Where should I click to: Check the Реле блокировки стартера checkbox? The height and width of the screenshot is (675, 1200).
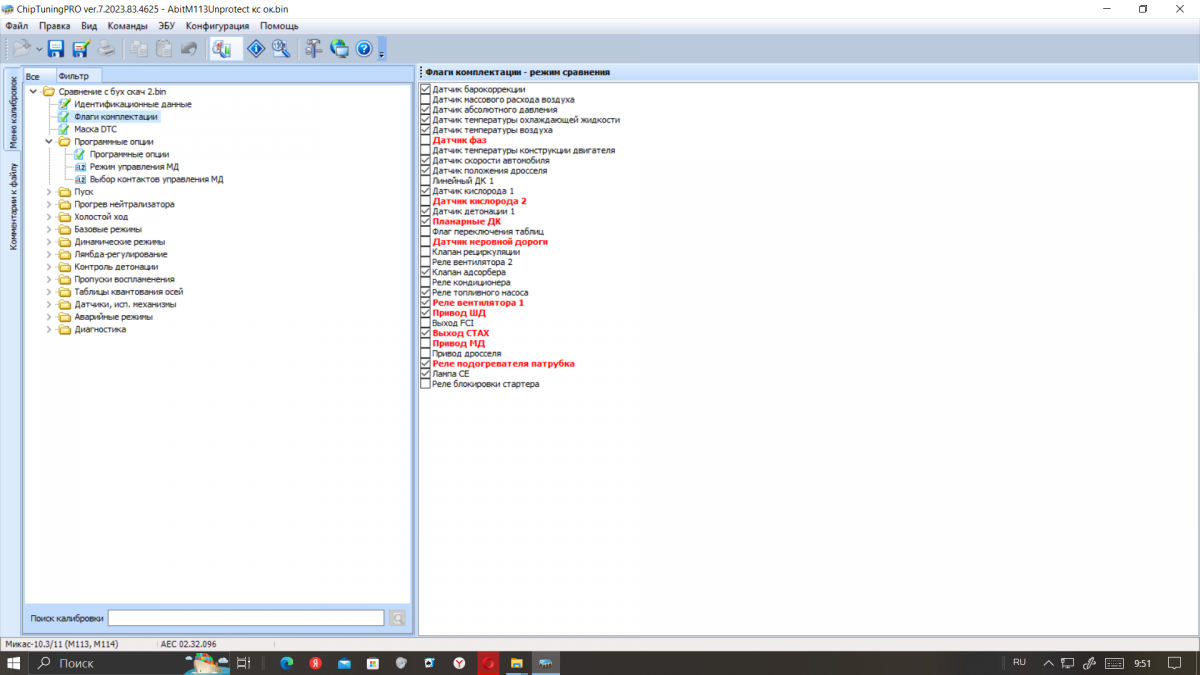(425, 384)
